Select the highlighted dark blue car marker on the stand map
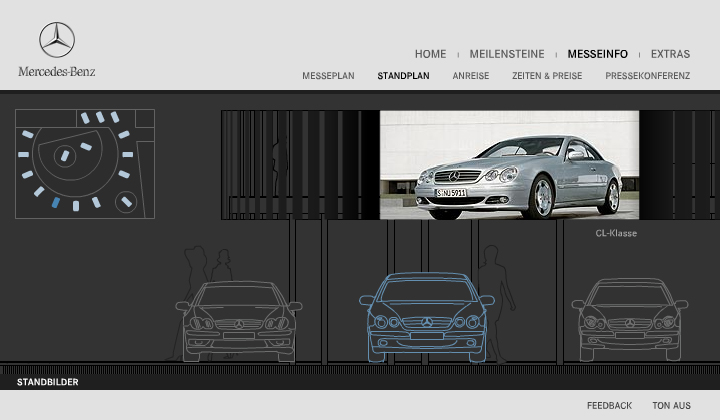This screenshot has height=420, width=720. click(x=56, y=202)
